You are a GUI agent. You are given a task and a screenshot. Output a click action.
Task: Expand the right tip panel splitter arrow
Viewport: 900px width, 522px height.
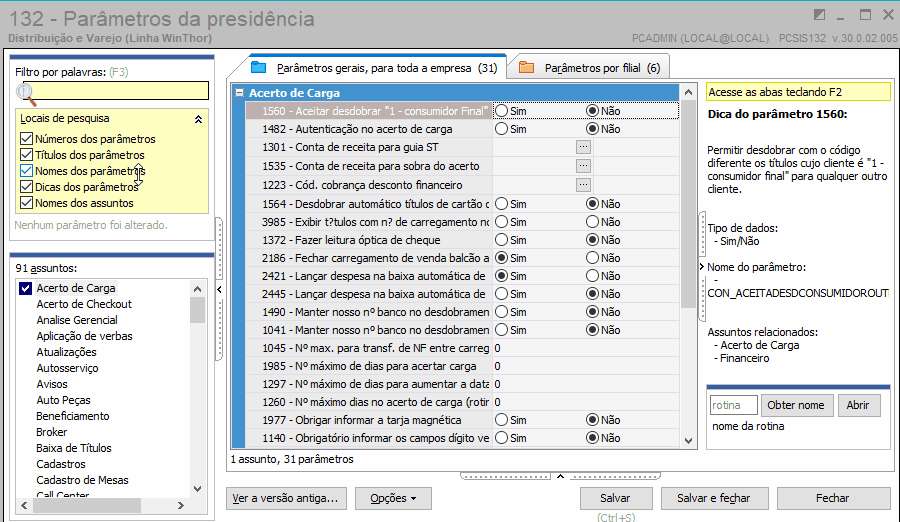(x=701, y=266)
